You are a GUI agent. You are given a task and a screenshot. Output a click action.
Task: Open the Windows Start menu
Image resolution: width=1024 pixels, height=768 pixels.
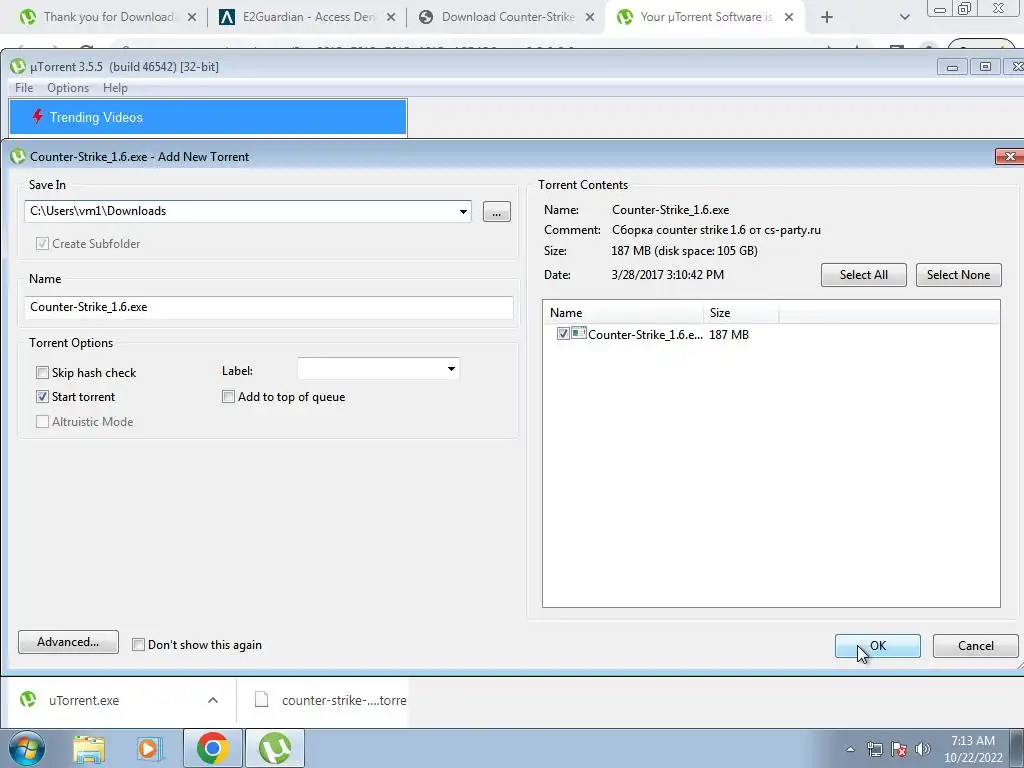(25, 748)
